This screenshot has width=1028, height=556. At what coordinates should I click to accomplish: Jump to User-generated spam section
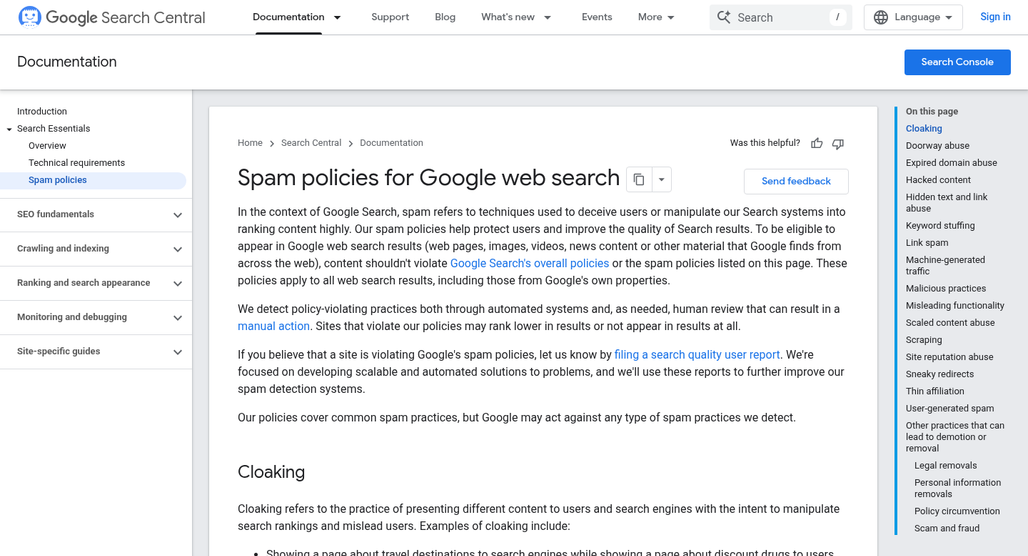(x=950, y=408)
